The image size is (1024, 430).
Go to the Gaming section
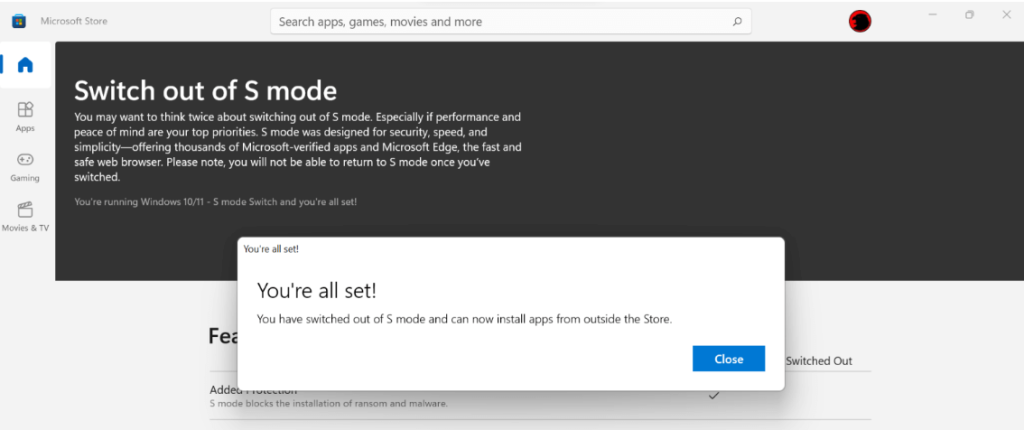(x=25, y=167)
